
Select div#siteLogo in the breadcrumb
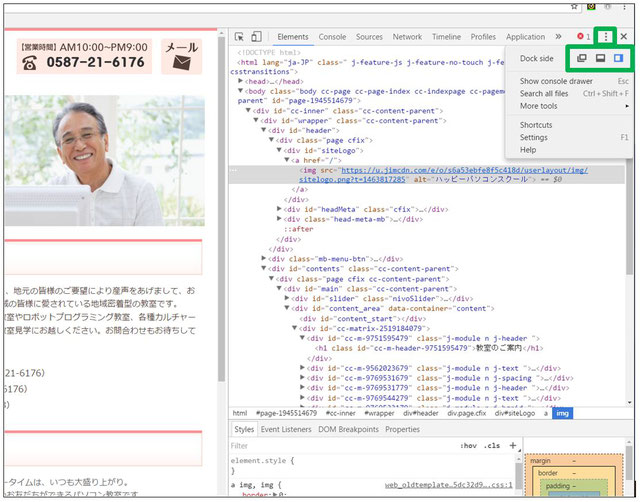pos(515,413)
